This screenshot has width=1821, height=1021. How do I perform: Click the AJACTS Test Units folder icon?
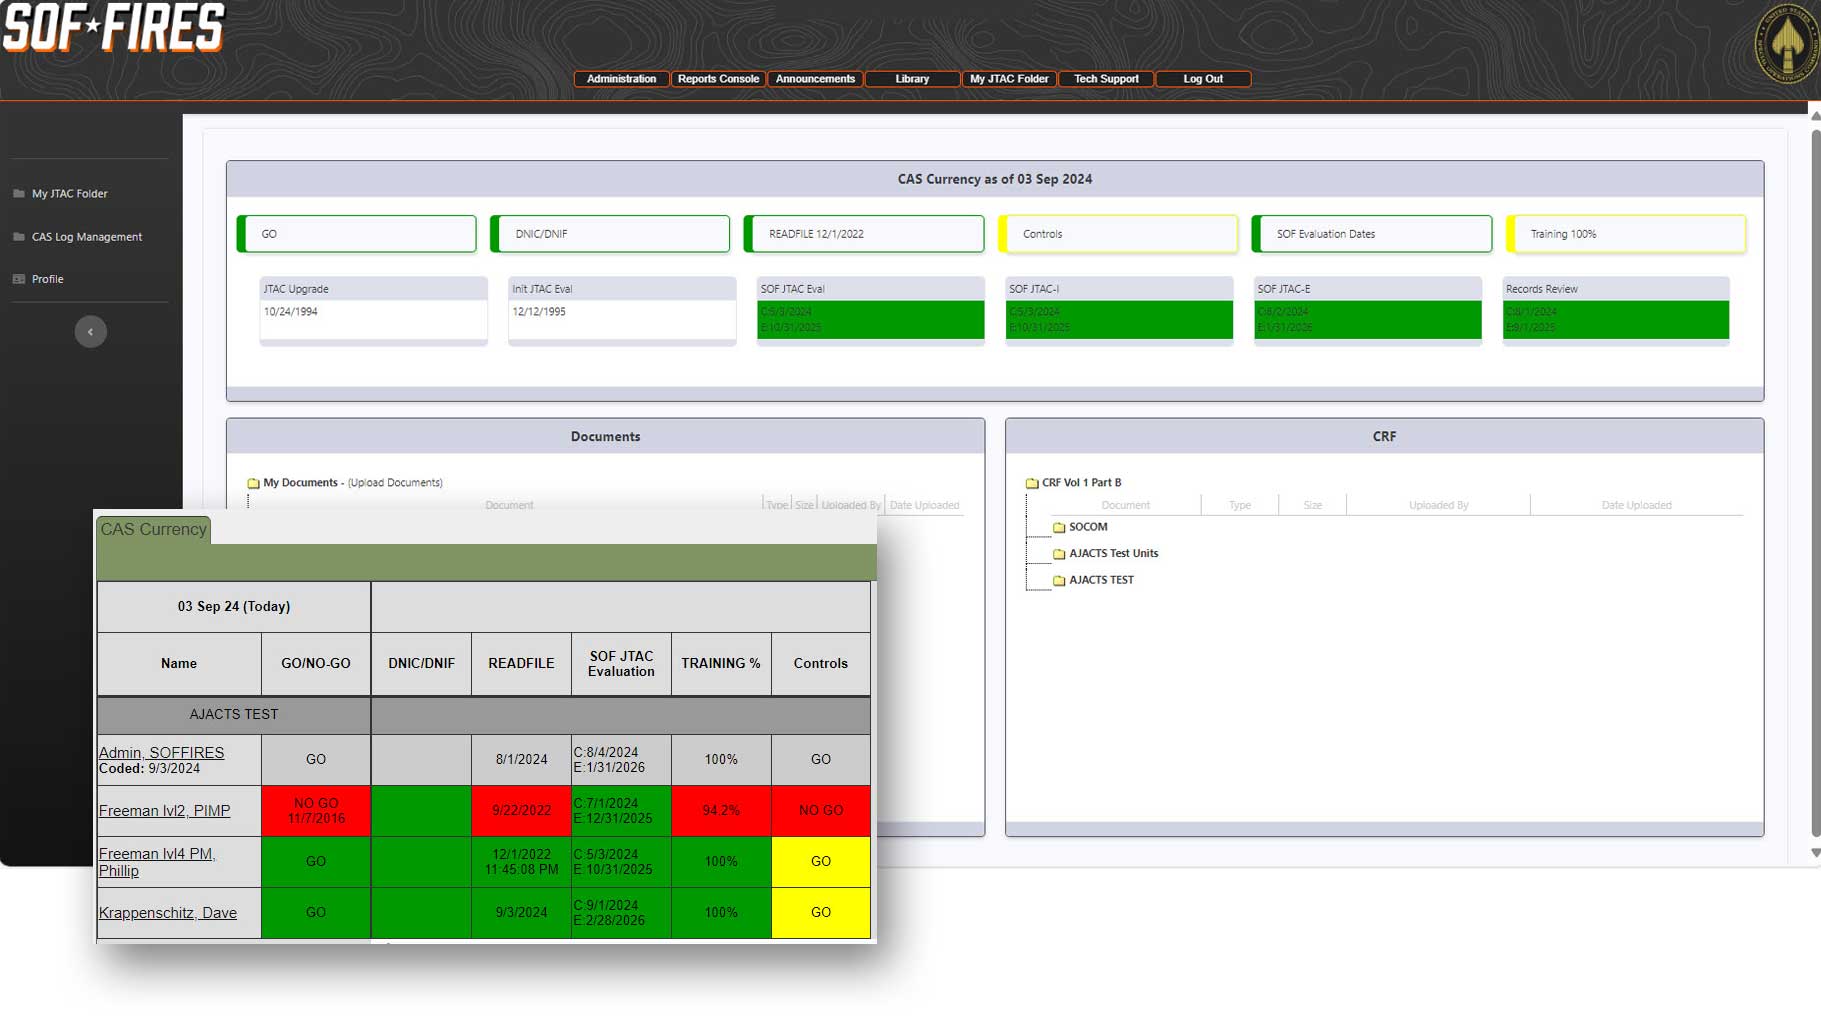point(1059,554)
